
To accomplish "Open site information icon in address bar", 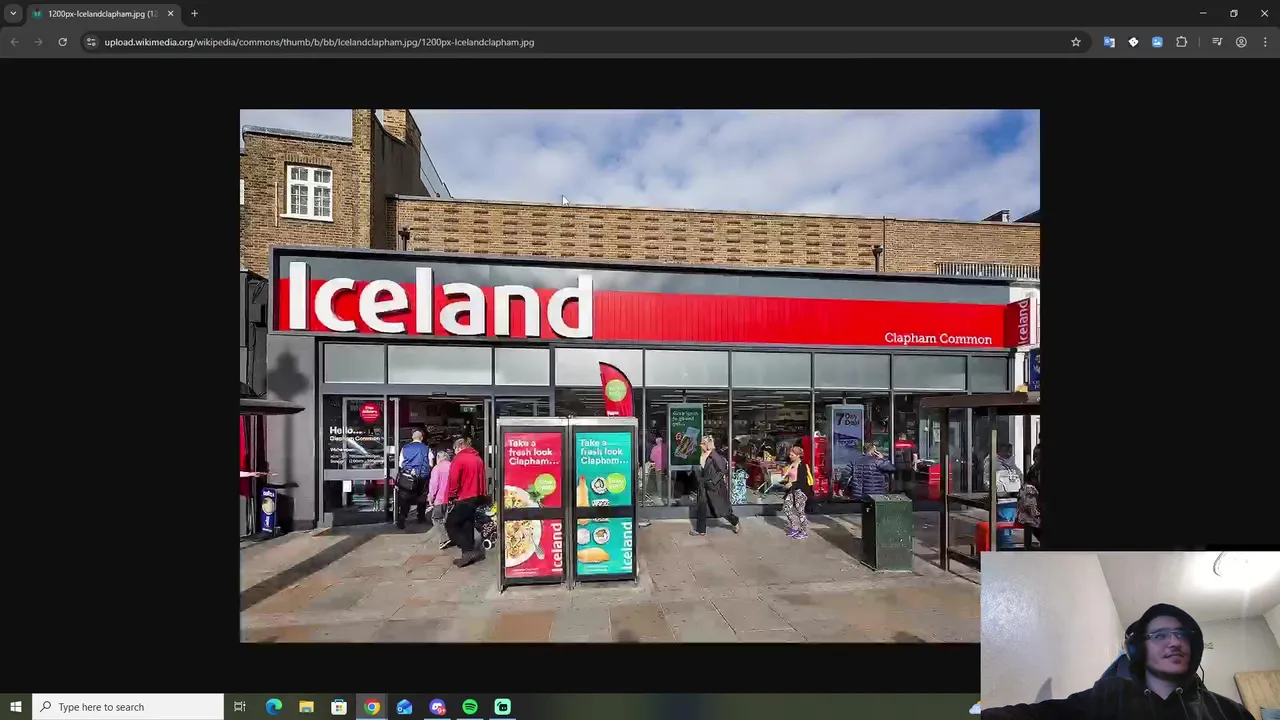I will (91, 42).
